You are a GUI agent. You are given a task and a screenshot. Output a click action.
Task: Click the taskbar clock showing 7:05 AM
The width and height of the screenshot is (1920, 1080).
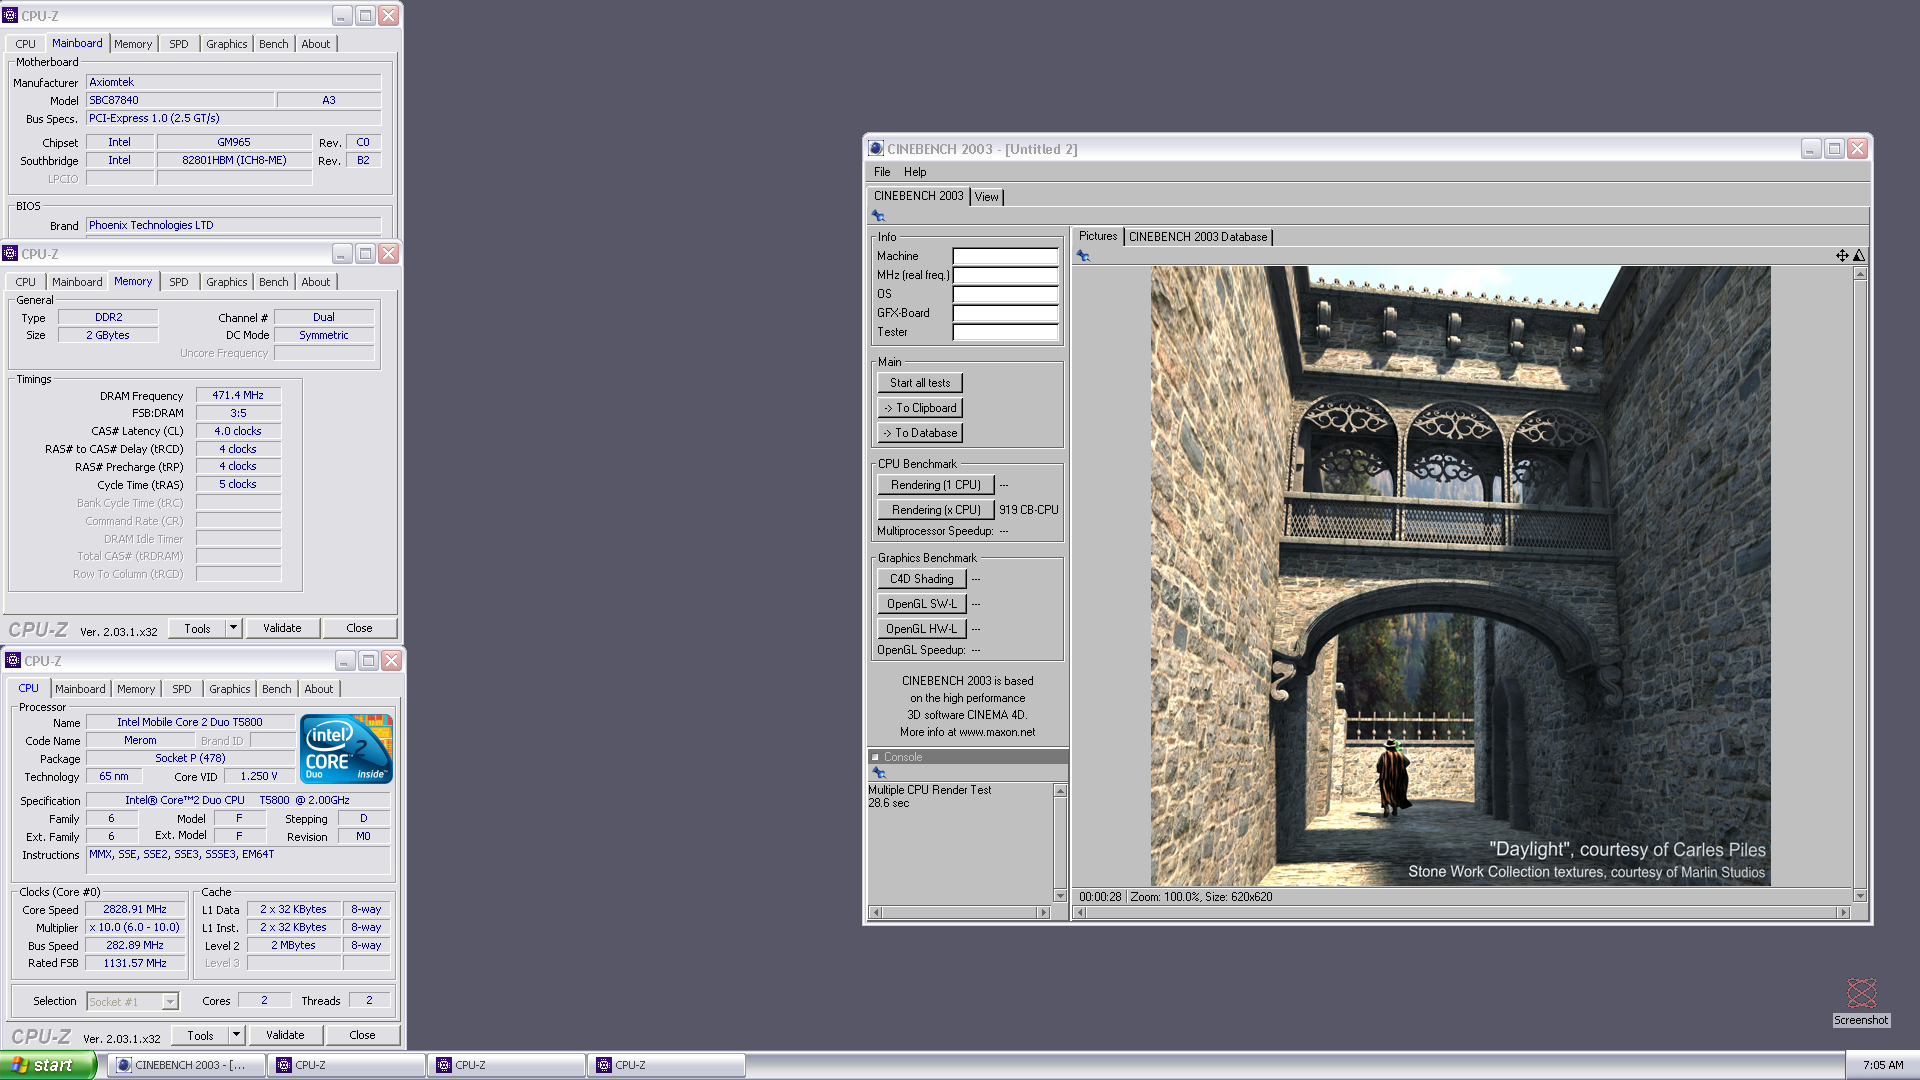(1883, 1065)
